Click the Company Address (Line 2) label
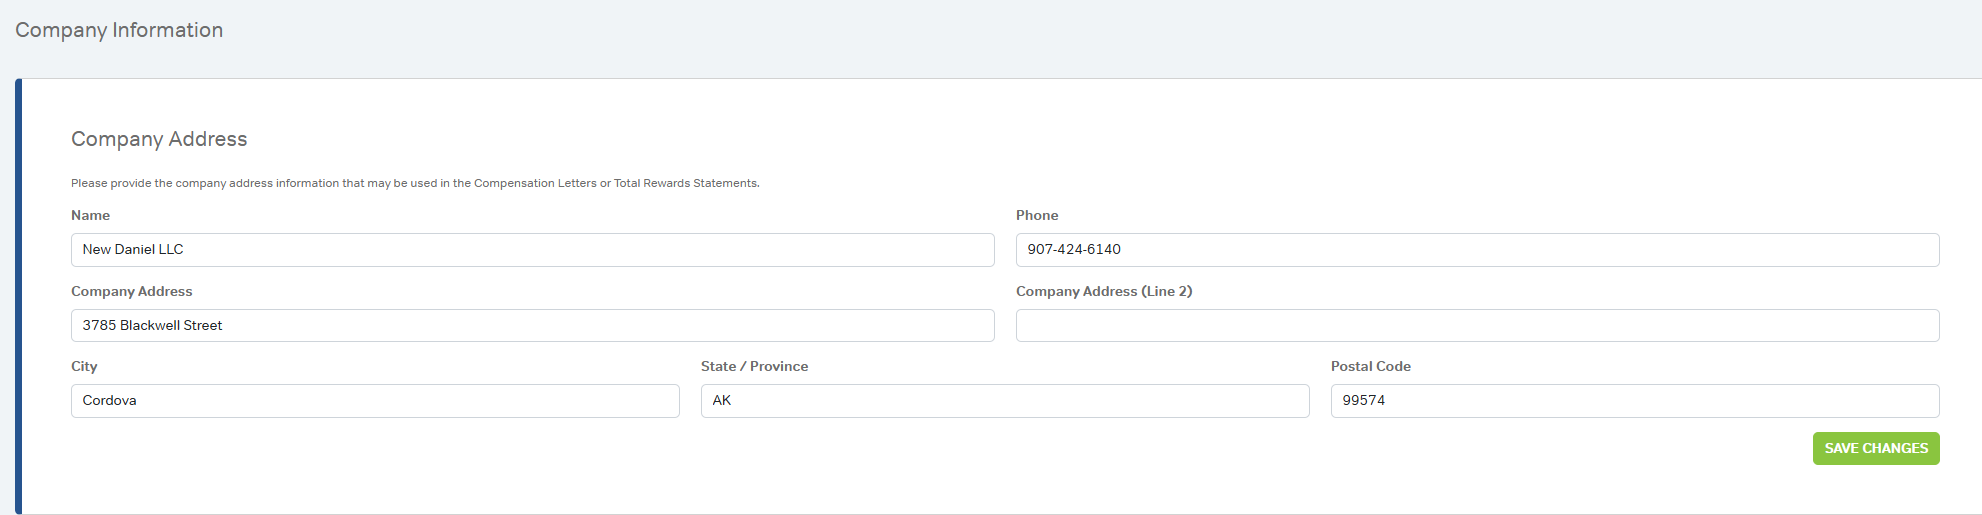The height and width of the screenshot is (515, 1982). pyautogui.click(x=1104, y=292)
